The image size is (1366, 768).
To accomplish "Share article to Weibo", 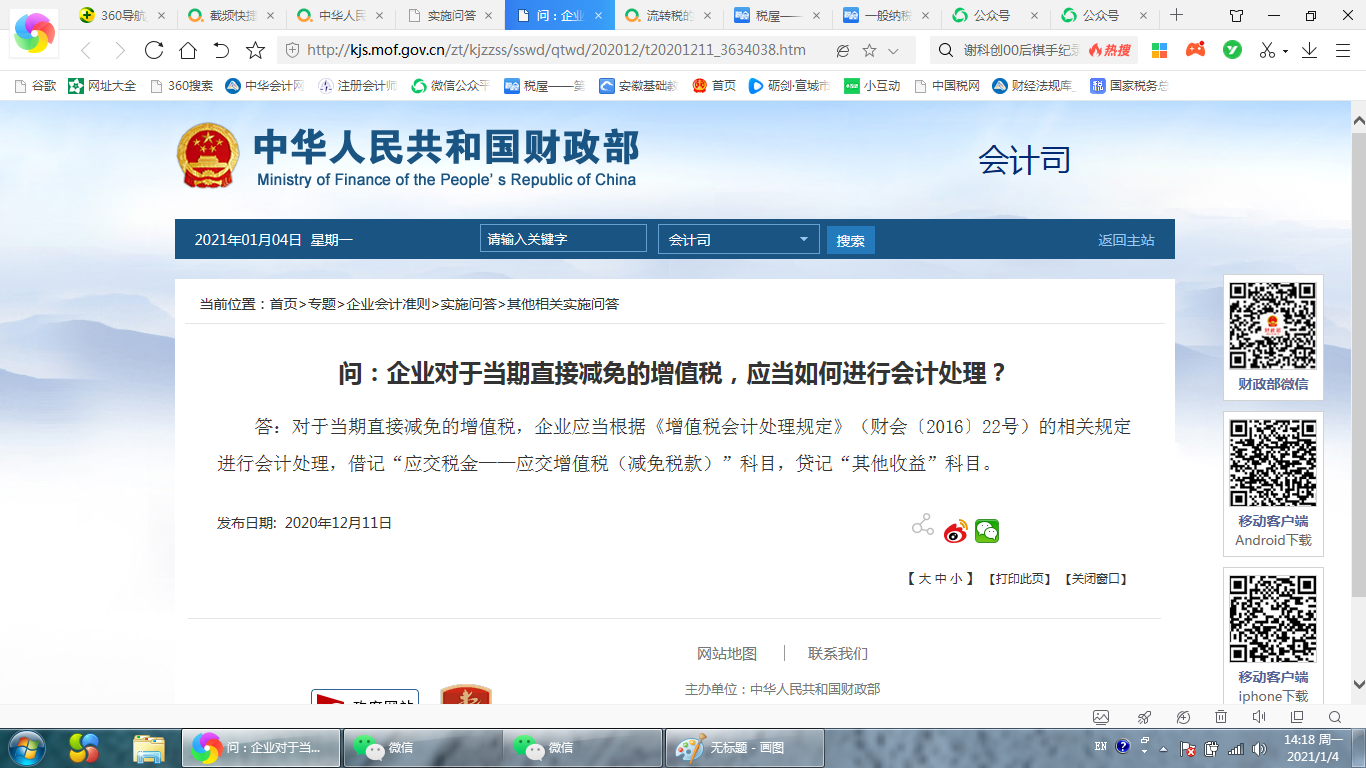I will (x=956, y=532).
